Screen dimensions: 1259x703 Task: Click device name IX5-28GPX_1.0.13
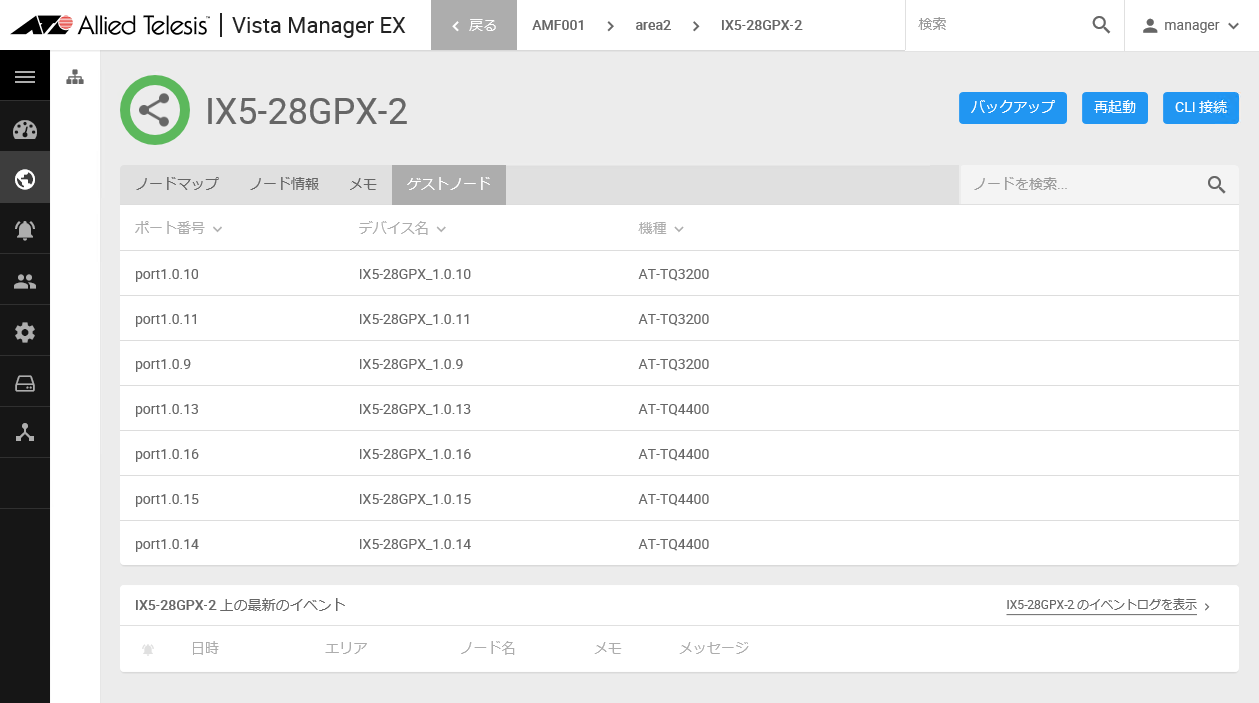tap(415, 409)
